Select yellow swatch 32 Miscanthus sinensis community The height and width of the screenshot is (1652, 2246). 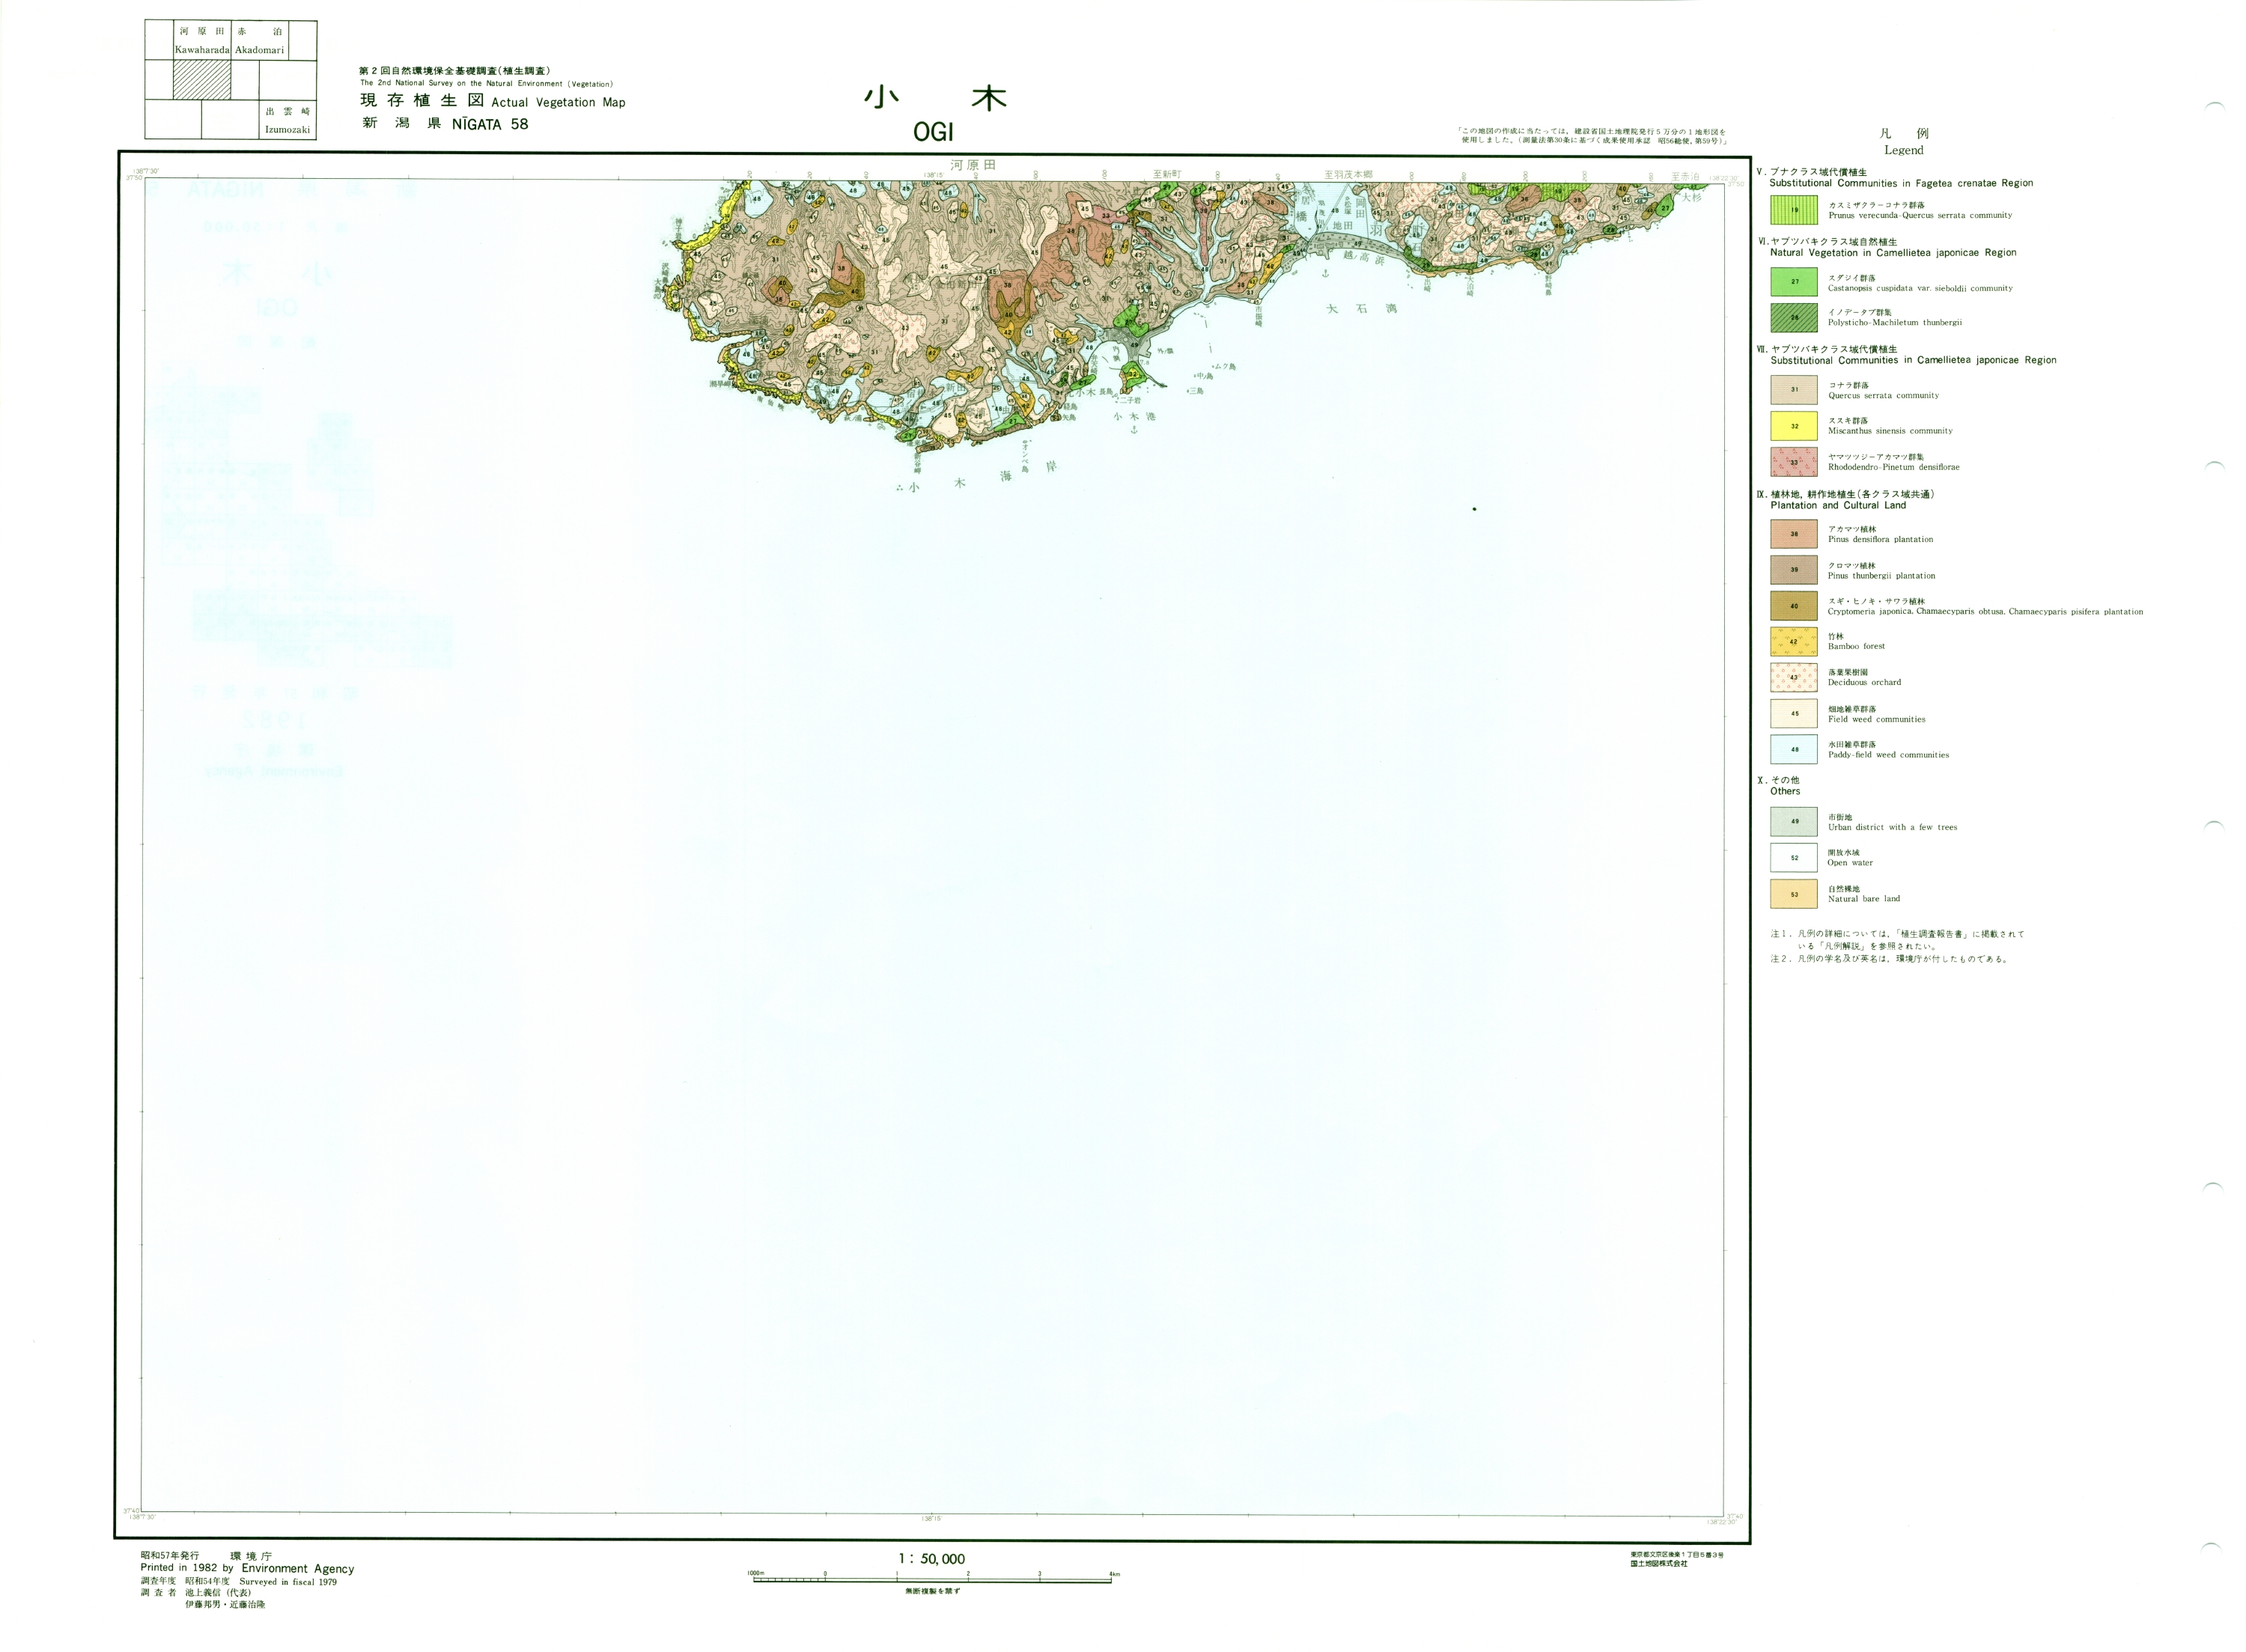[1794, 426]
